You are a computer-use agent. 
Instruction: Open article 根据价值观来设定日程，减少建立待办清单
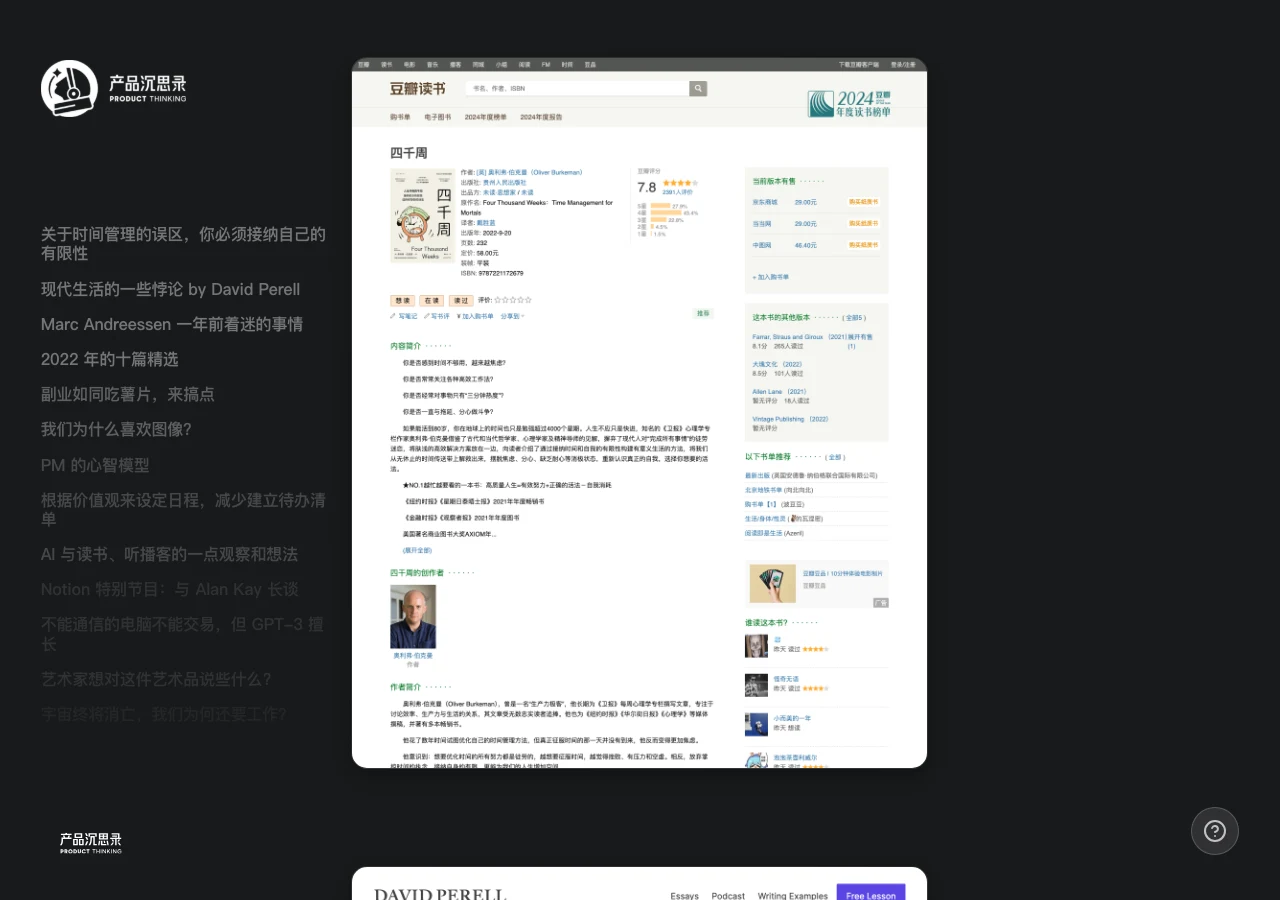[x=184, y=509]
